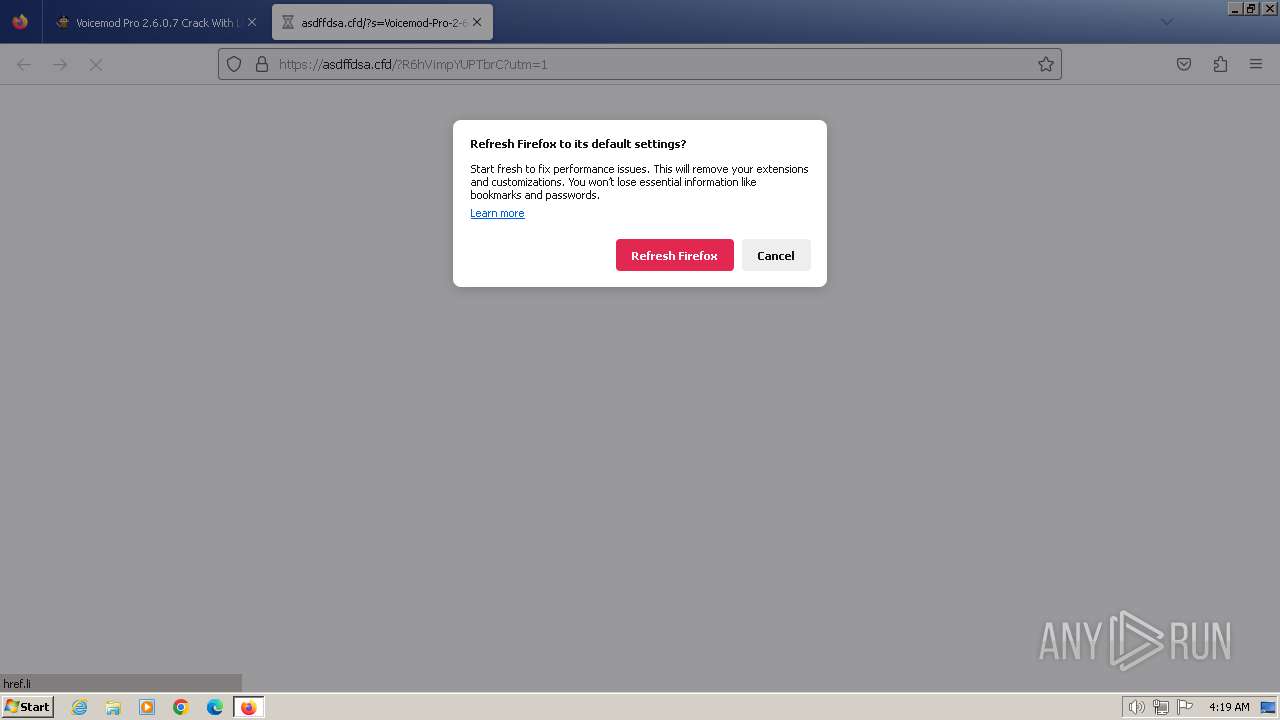The width and height of the screenshot is (1280, 720).
Task: Go forward one page
Action: coord(60,64)
